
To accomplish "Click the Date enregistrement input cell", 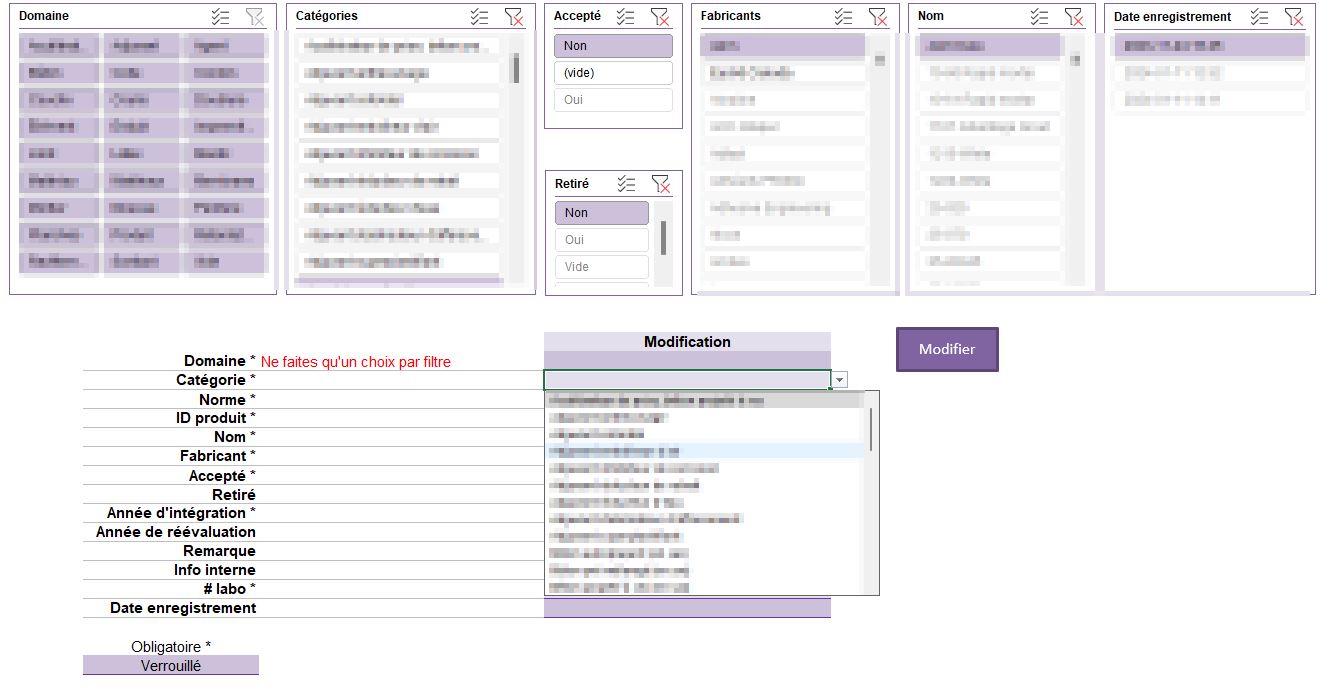I will pos(687,608).
